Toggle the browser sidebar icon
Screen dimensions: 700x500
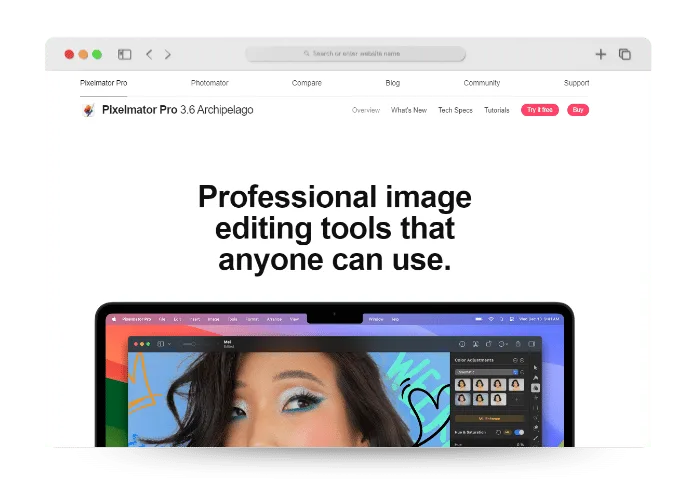coord(125,54)
